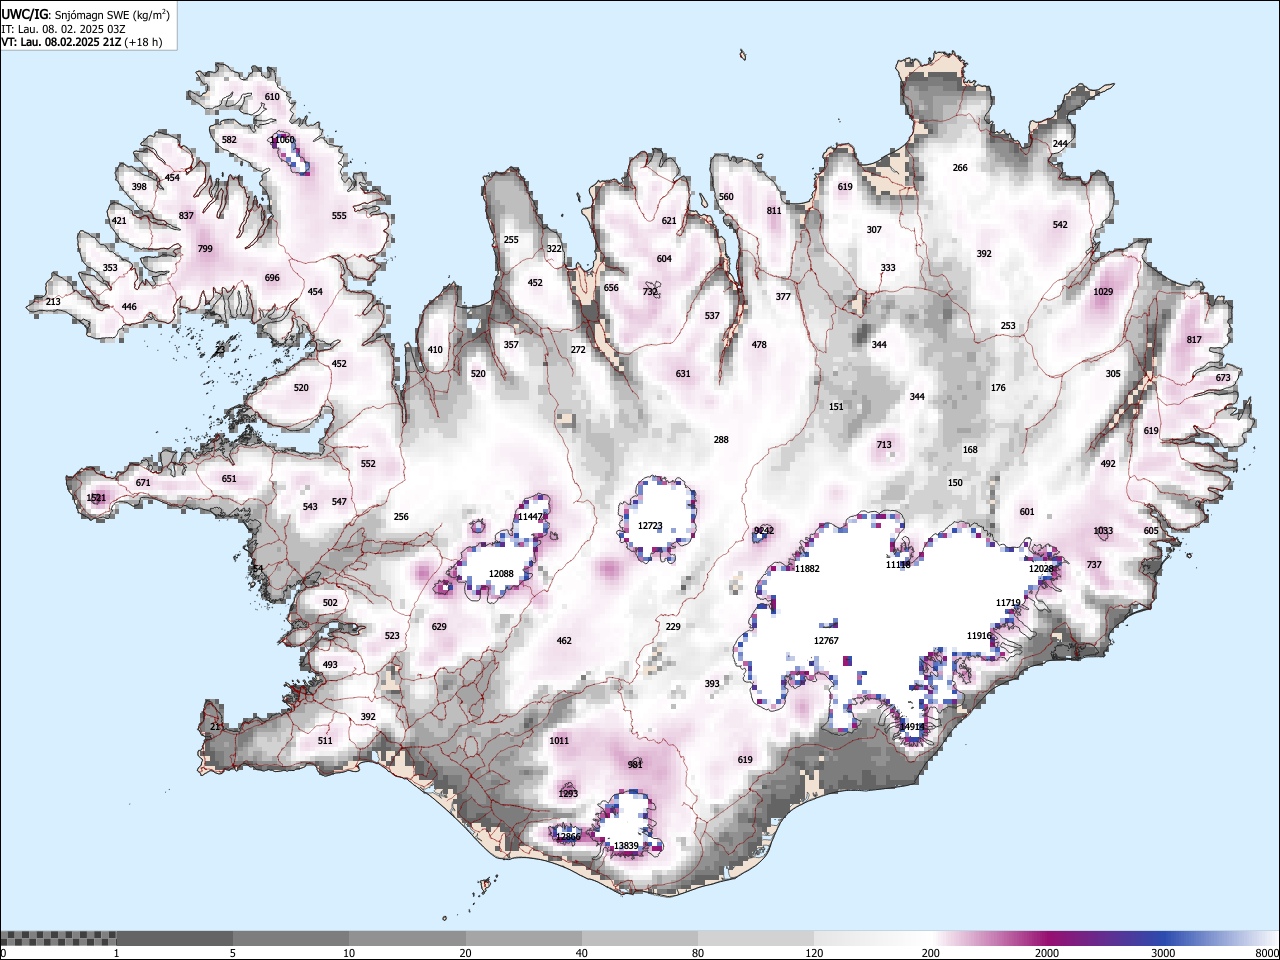The width and height of the screenshot is (1280, 960).
Task: Click the map value 799
Action: (x=205, y=250)
